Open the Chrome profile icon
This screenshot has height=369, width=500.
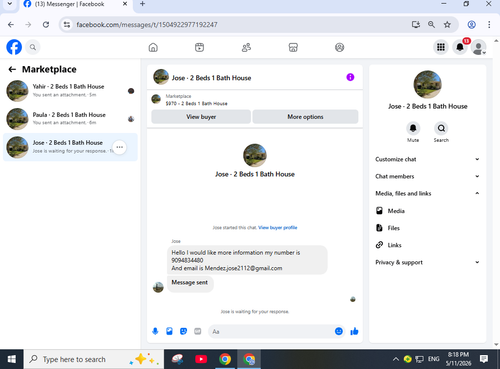tap(471, 25)
